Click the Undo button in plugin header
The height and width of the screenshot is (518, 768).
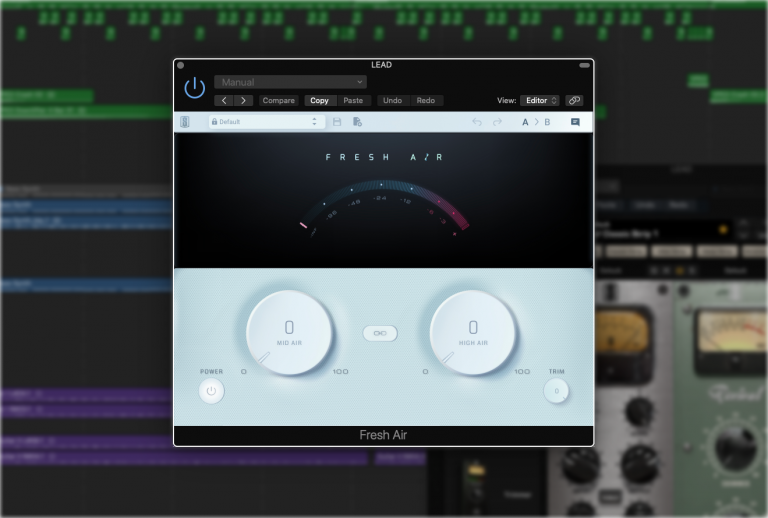tap(392, 100)
